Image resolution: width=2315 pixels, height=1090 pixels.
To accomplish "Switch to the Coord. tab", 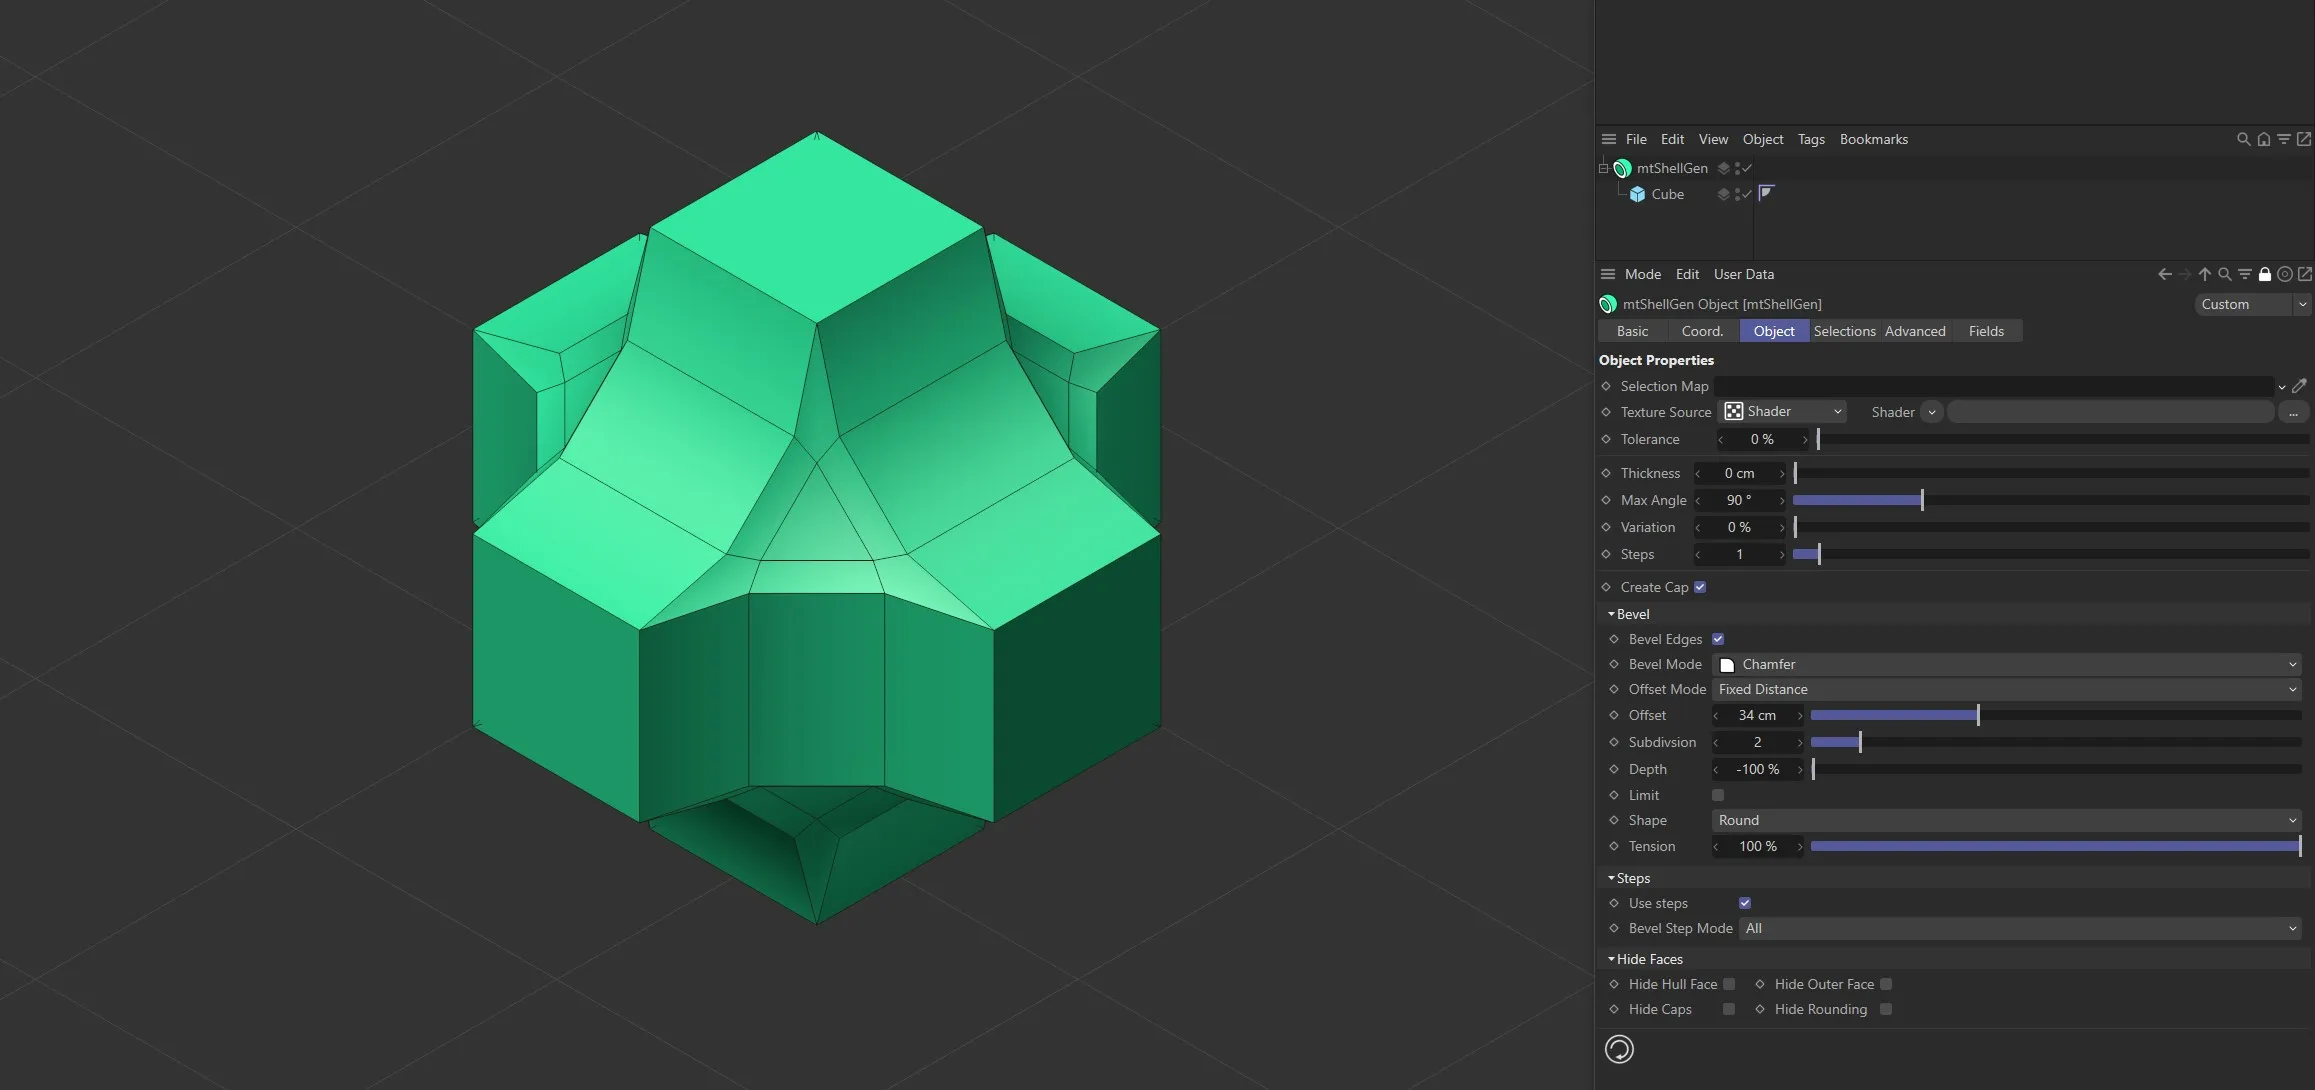I will [1702, 331].
